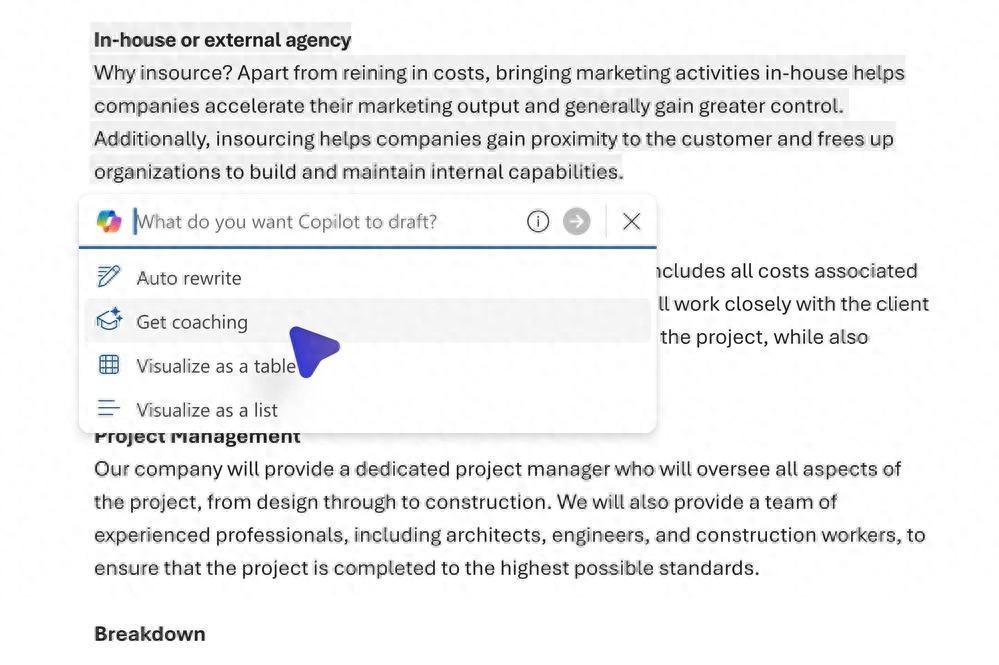Click the word "Additionally" in the first paragraph
999x665 pixels.
150,139
